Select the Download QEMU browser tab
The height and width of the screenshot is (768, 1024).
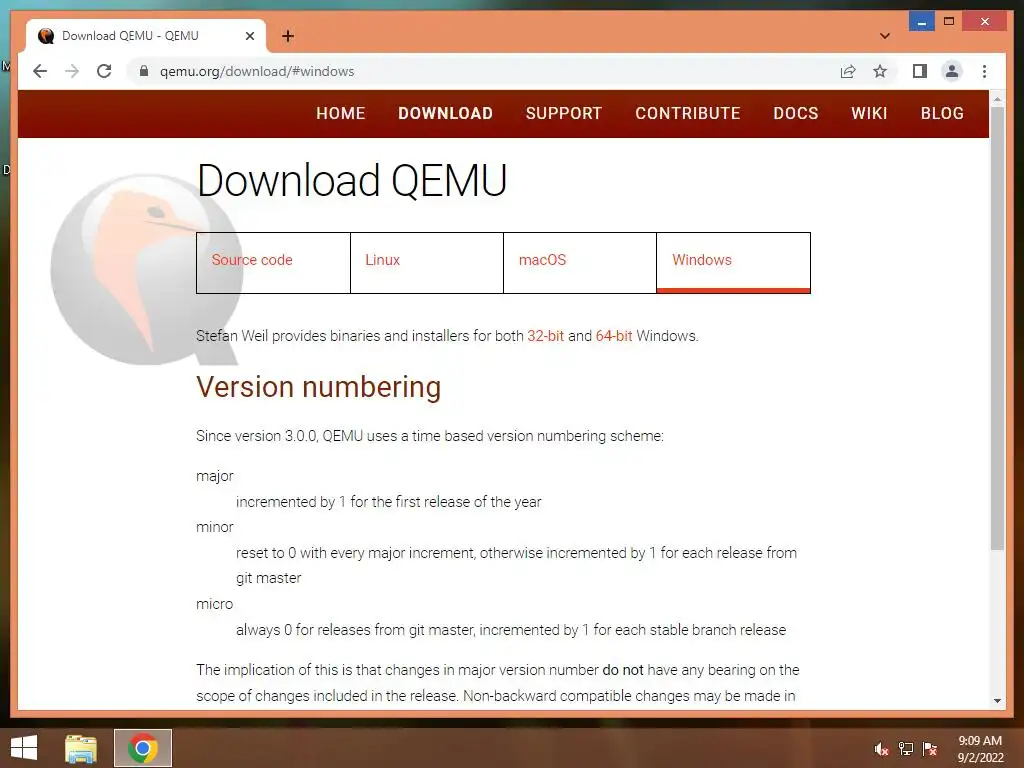[146, 36]
